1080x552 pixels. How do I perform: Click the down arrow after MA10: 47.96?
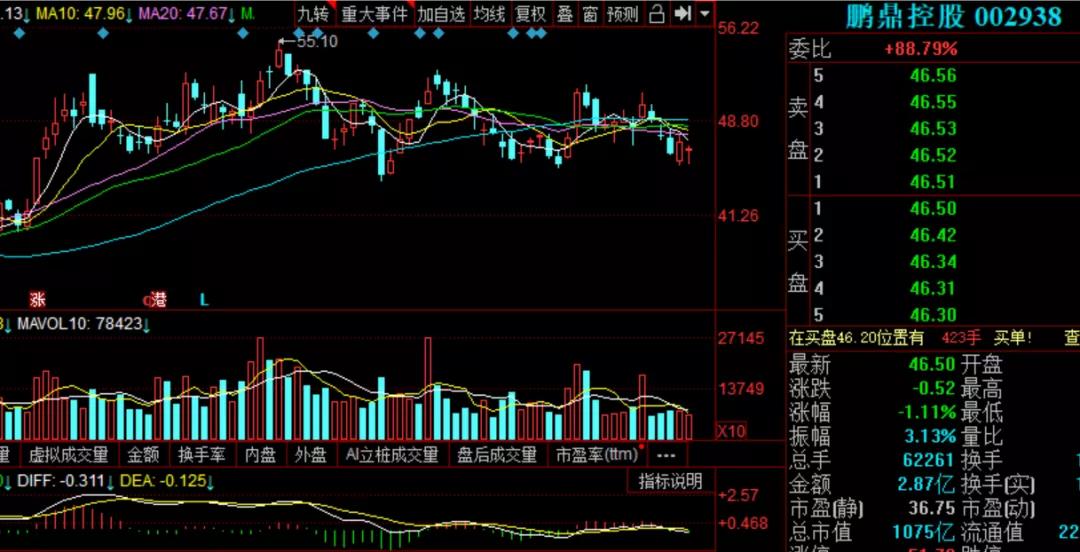click(129, 14)
